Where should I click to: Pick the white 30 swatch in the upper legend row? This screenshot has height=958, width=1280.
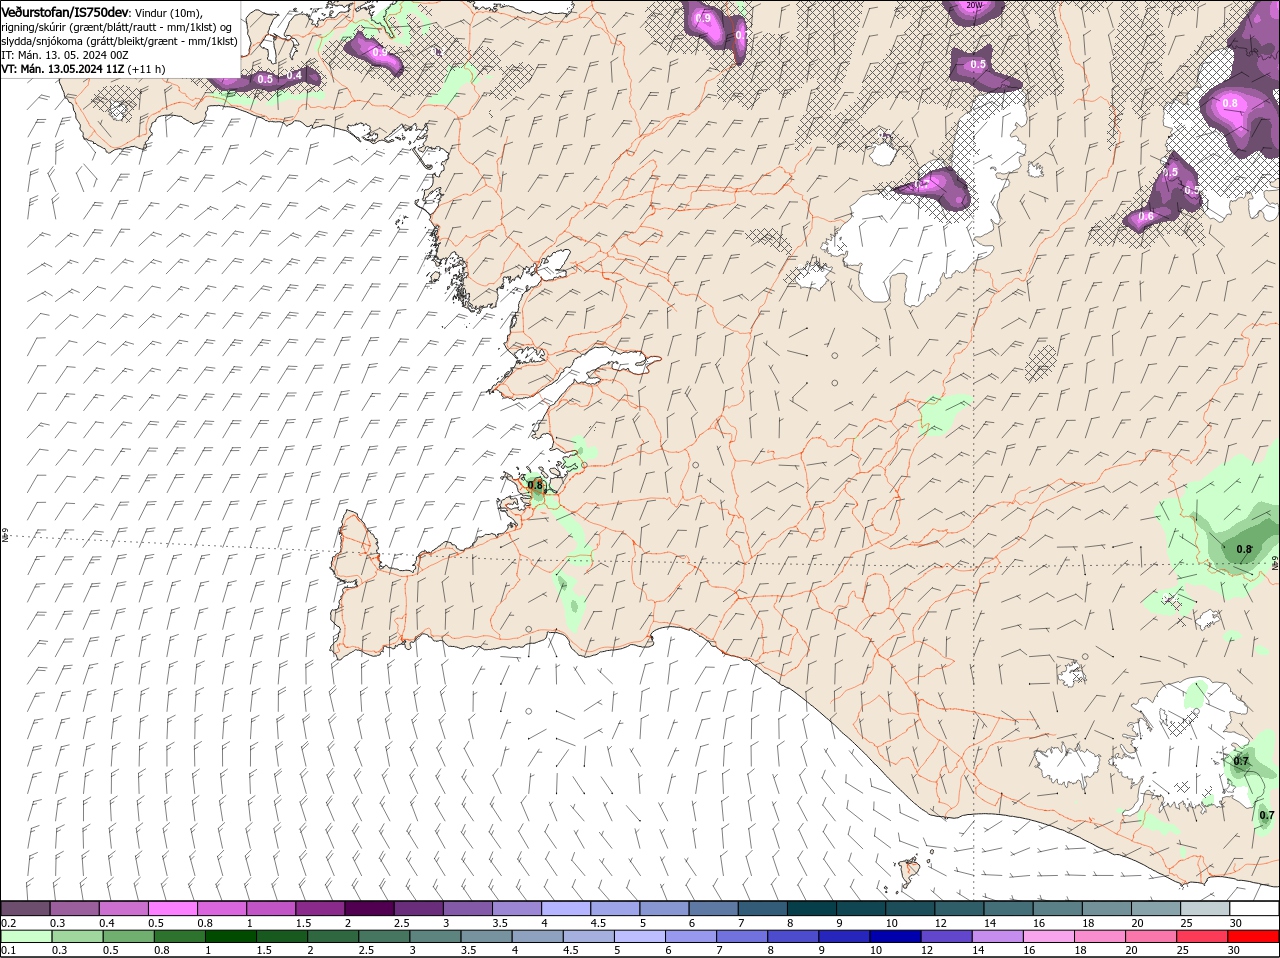click(x=1254, y=908)
